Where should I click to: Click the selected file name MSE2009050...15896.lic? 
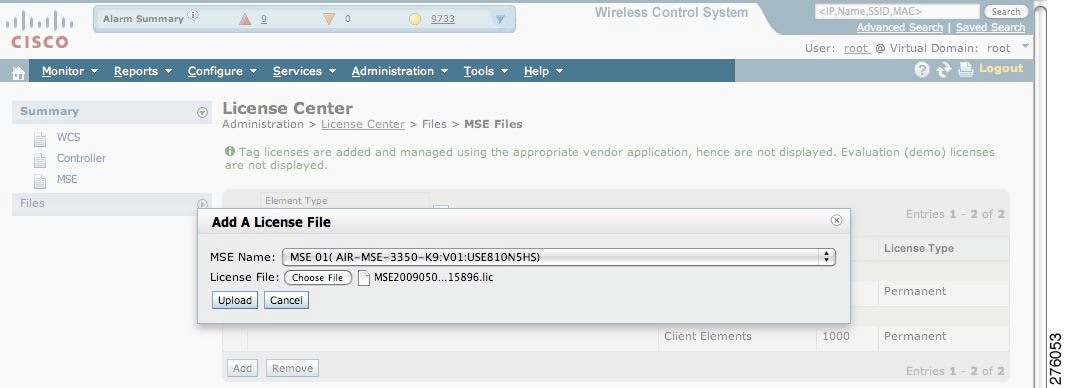coord(433,278)
